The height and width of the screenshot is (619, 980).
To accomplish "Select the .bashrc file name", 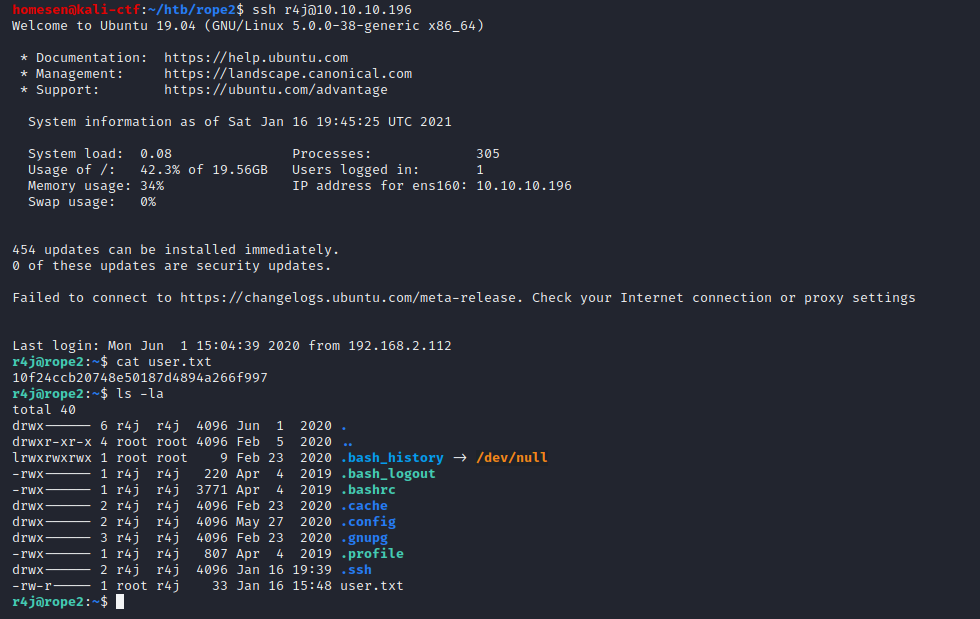I will 368,490.
